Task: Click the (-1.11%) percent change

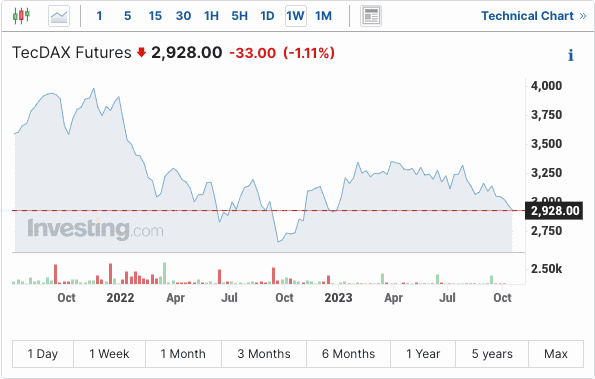Action: [309, 53]
